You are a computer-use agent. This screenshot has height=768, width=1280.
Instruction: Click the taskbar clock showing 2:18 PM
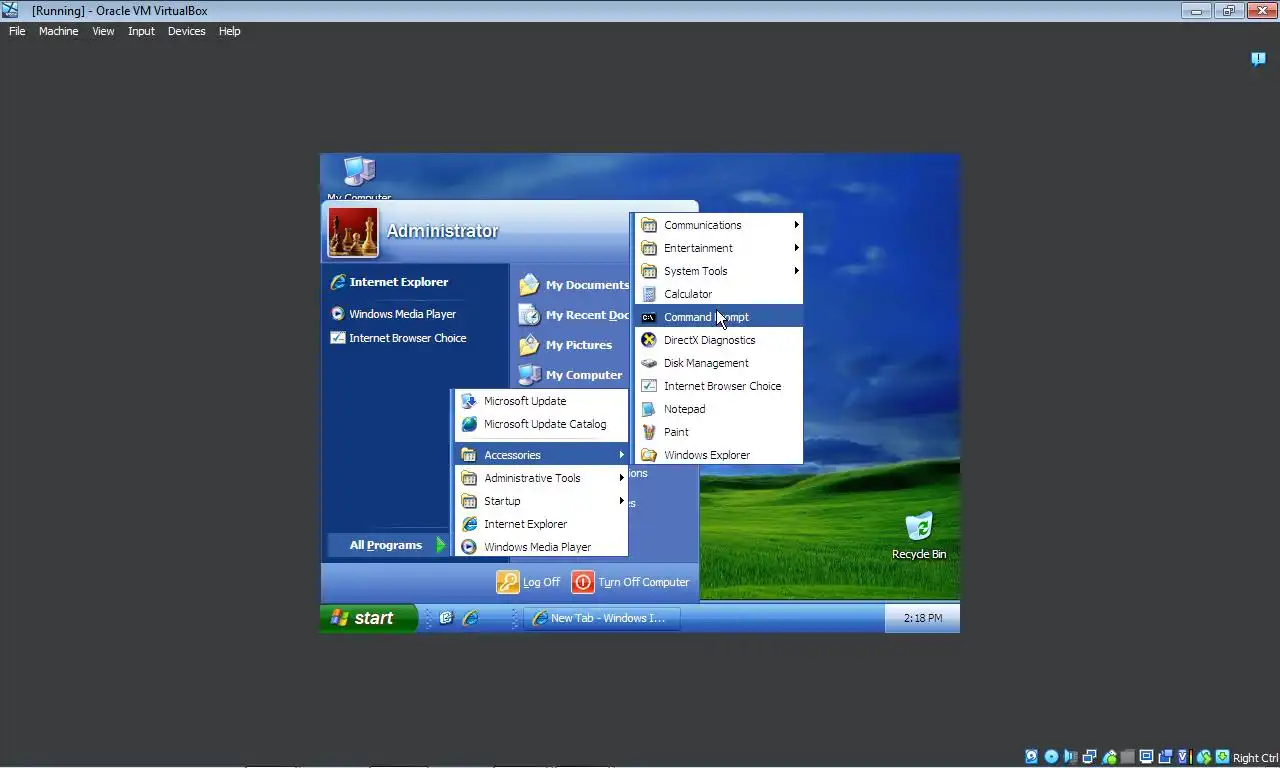(922, 618)
